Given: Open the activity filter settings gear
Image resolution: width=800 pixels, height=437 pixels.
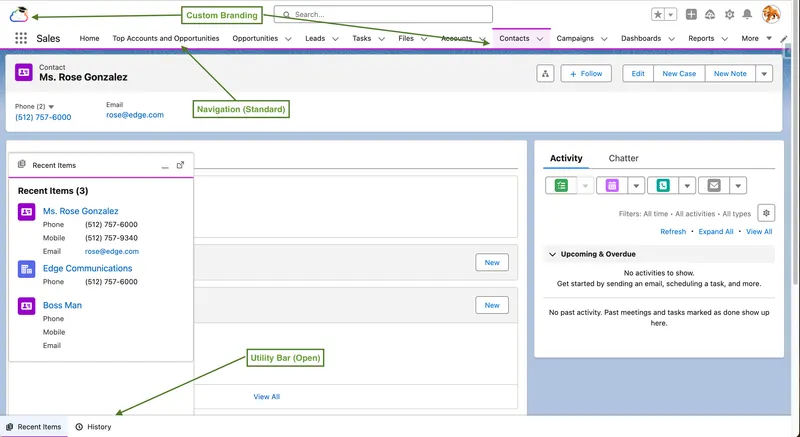Looking at the screenshot, I should click(766, 214).
